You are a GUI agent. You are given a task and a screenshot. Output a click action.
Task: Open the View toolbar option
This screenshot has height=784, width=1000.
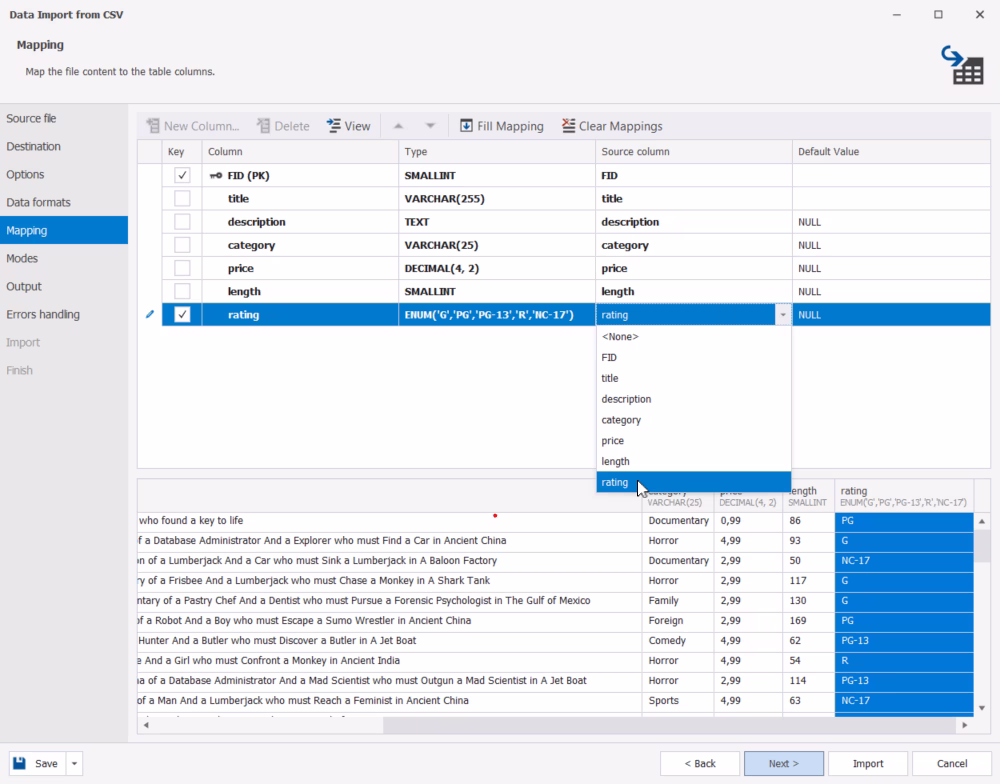[349, 126]
